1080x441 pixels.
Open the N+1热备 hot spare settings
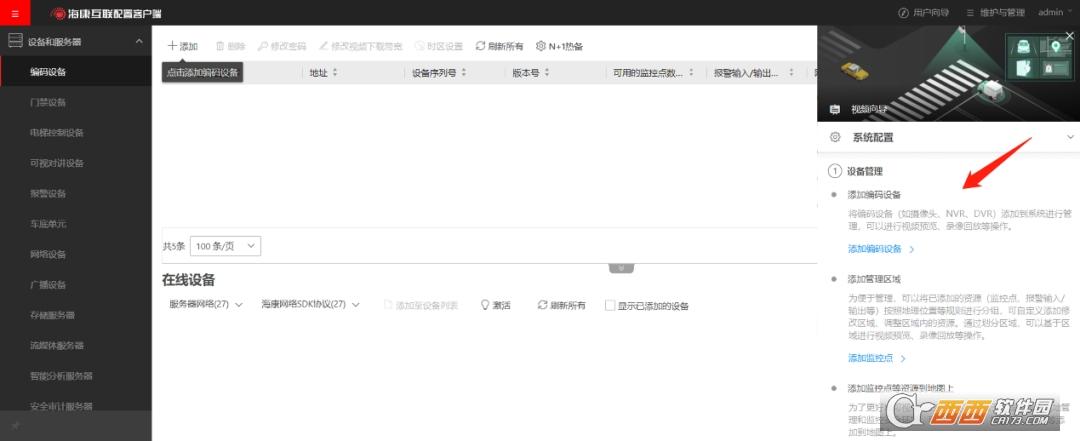point(559,46)
